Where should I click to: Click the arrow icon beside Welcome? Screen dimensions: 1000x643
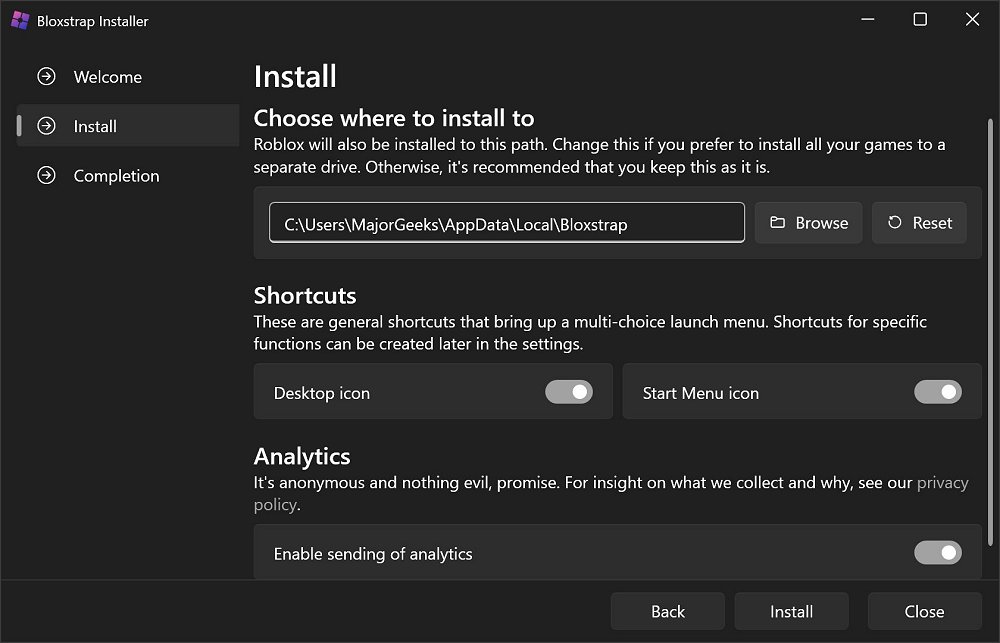(46, 77)
